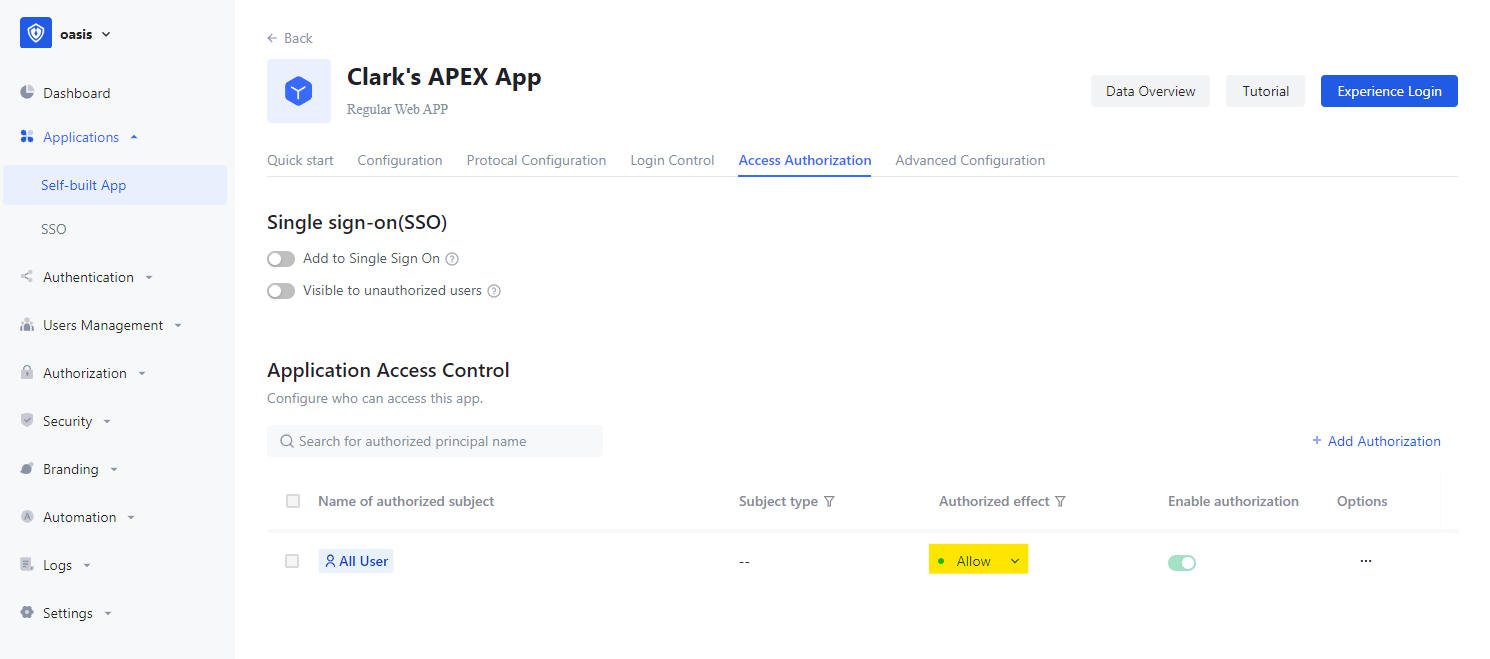This screenshot has width=1490, height=659.
Task: Click the Authorized effect filter icon
Action: (x=1060, y=502)
